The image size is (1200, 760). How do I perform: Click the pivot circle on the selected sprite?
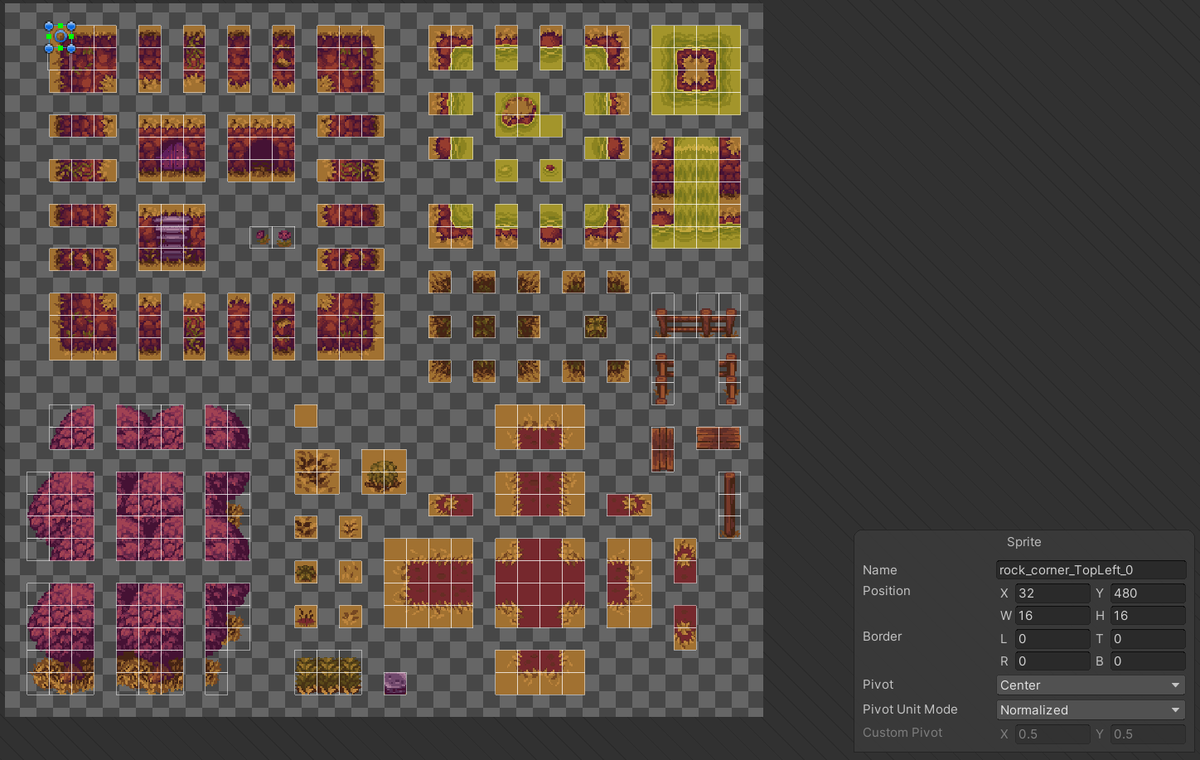coord(60,36)
